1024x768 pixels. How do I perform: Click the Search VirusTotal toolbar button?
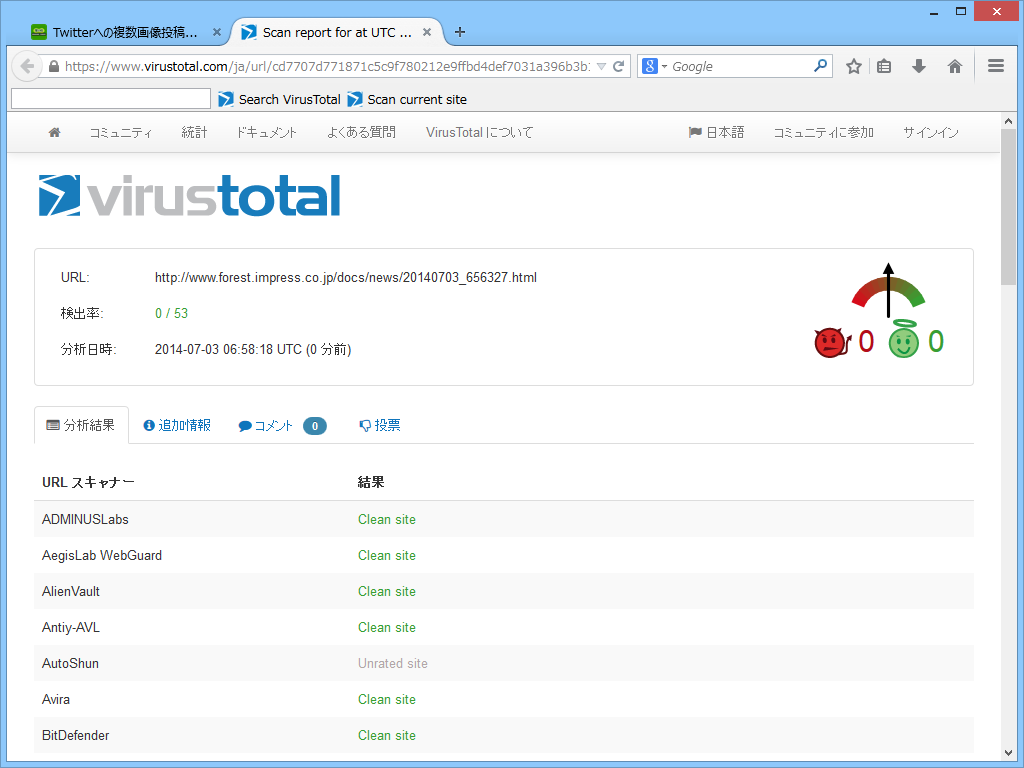[280, 99]
